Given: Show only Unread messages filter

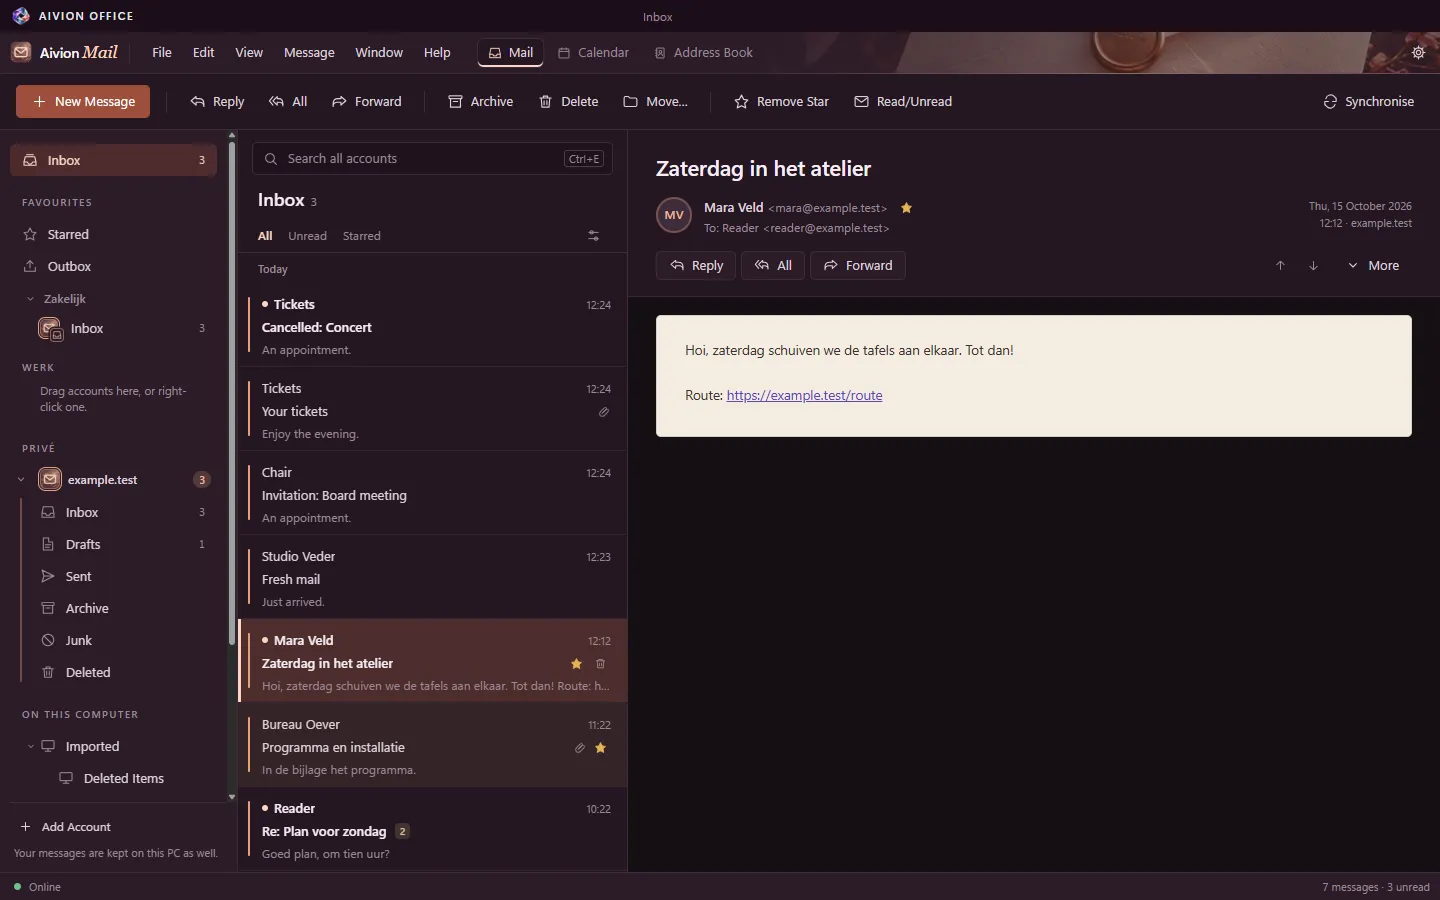Looking at the screenshot, I should (x=307, y=236).
